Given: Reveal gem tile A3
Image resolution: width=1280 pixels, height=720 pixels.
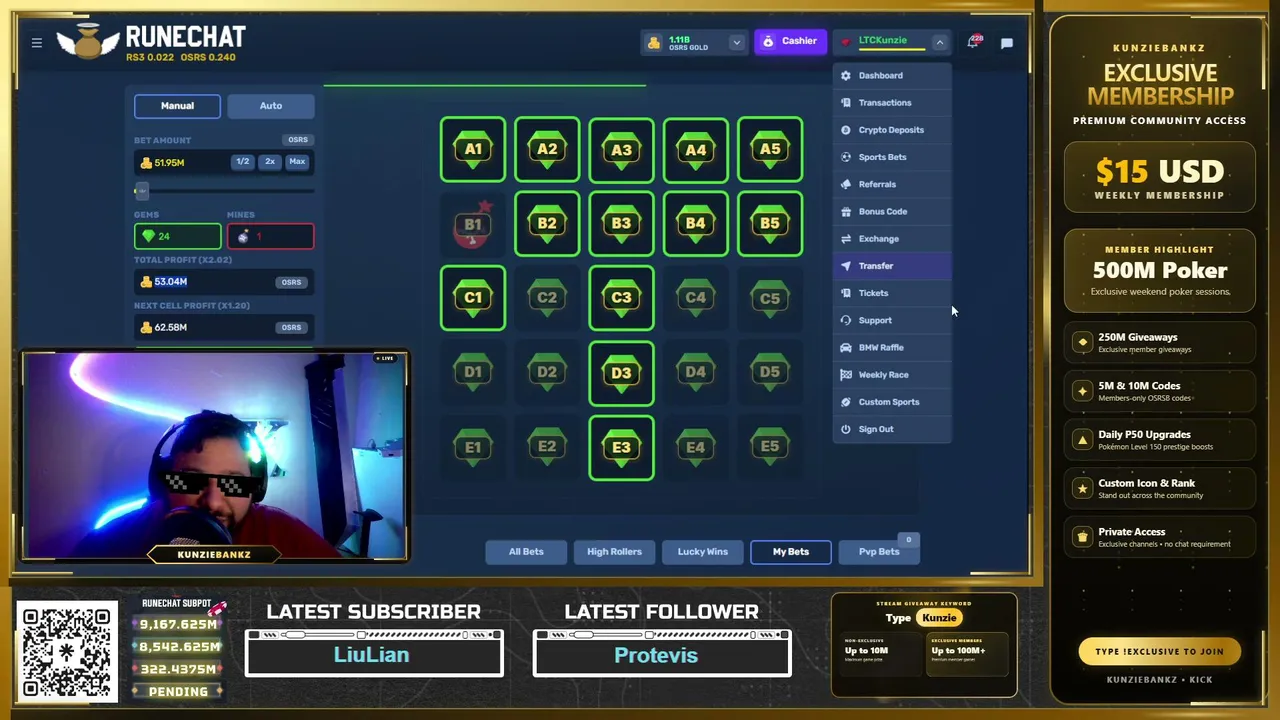Looking at the screenshot, I should (x=621, y=150).
